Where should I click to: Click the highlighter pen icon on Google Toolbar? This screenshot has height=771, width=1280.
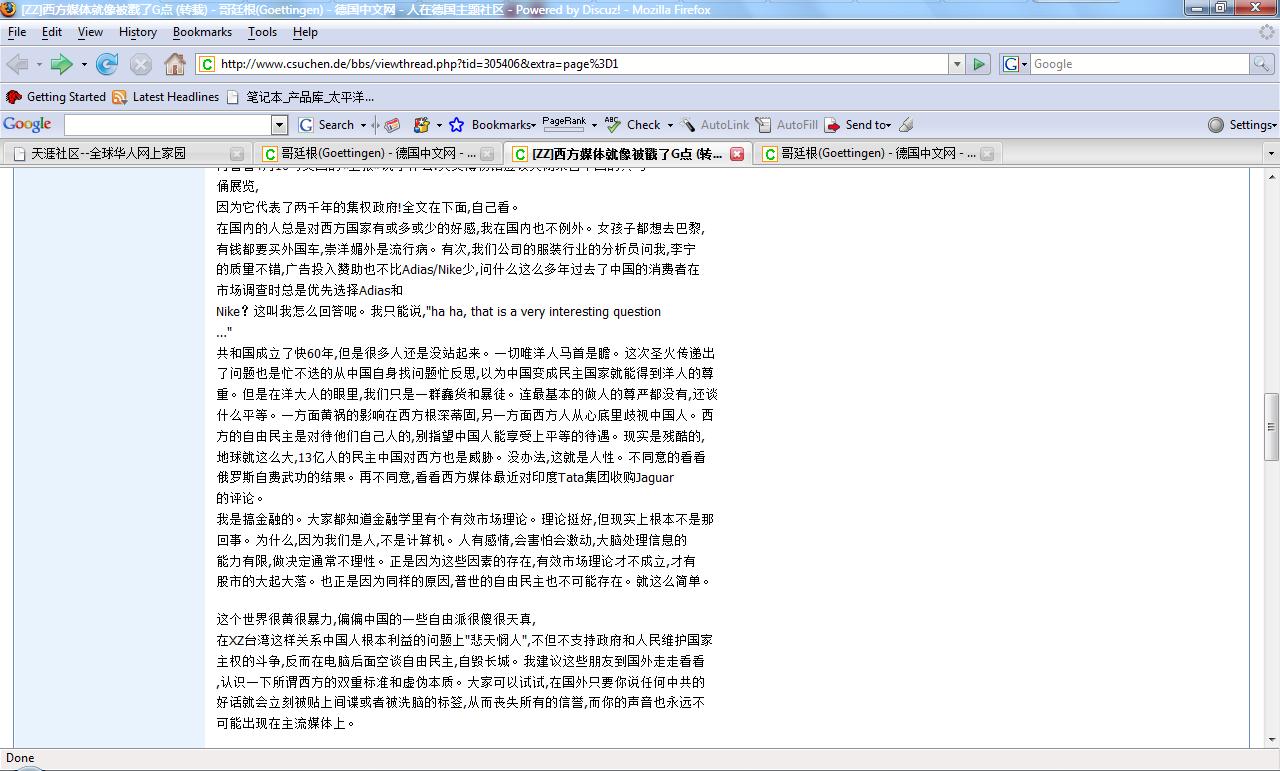(x=906, y=125)
